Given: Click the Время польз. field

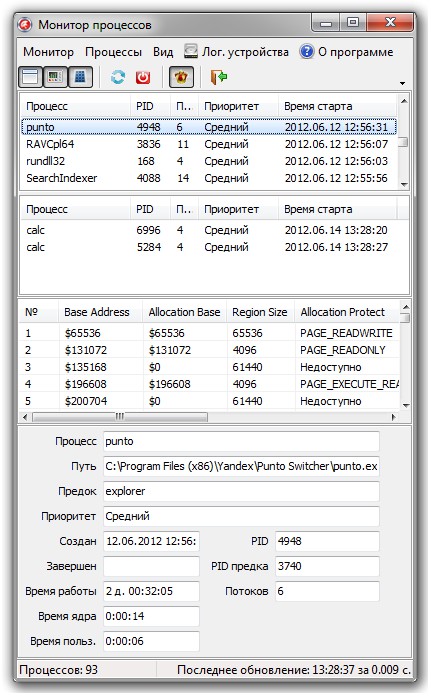Looking at the screenshot, I should click(151, 641).
